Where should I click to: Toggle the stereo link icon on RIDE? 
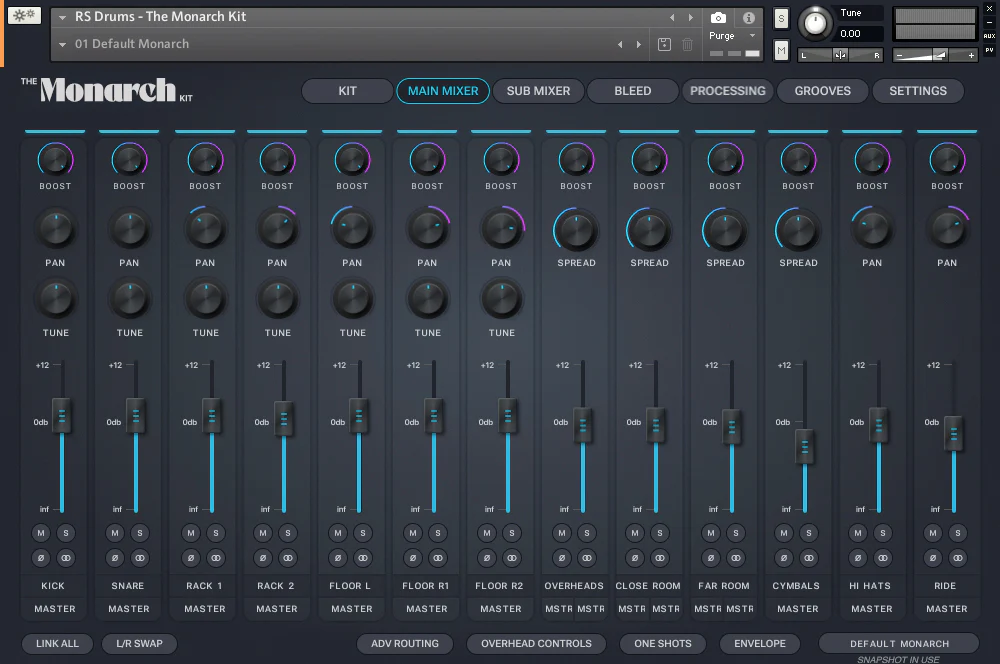(x=958, y=558)
